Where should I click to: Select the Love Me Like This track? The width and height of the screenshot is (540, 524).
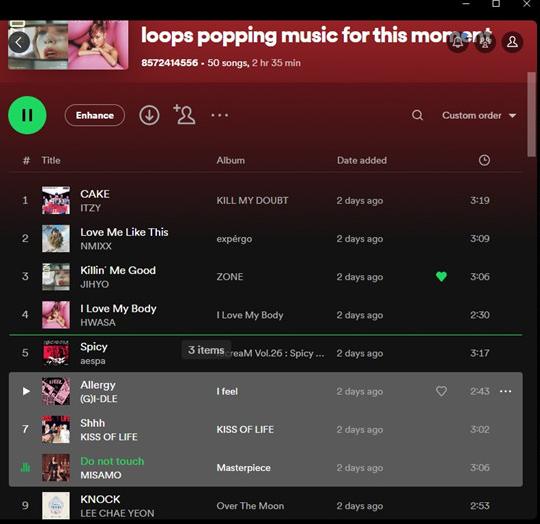coord(124,232)
